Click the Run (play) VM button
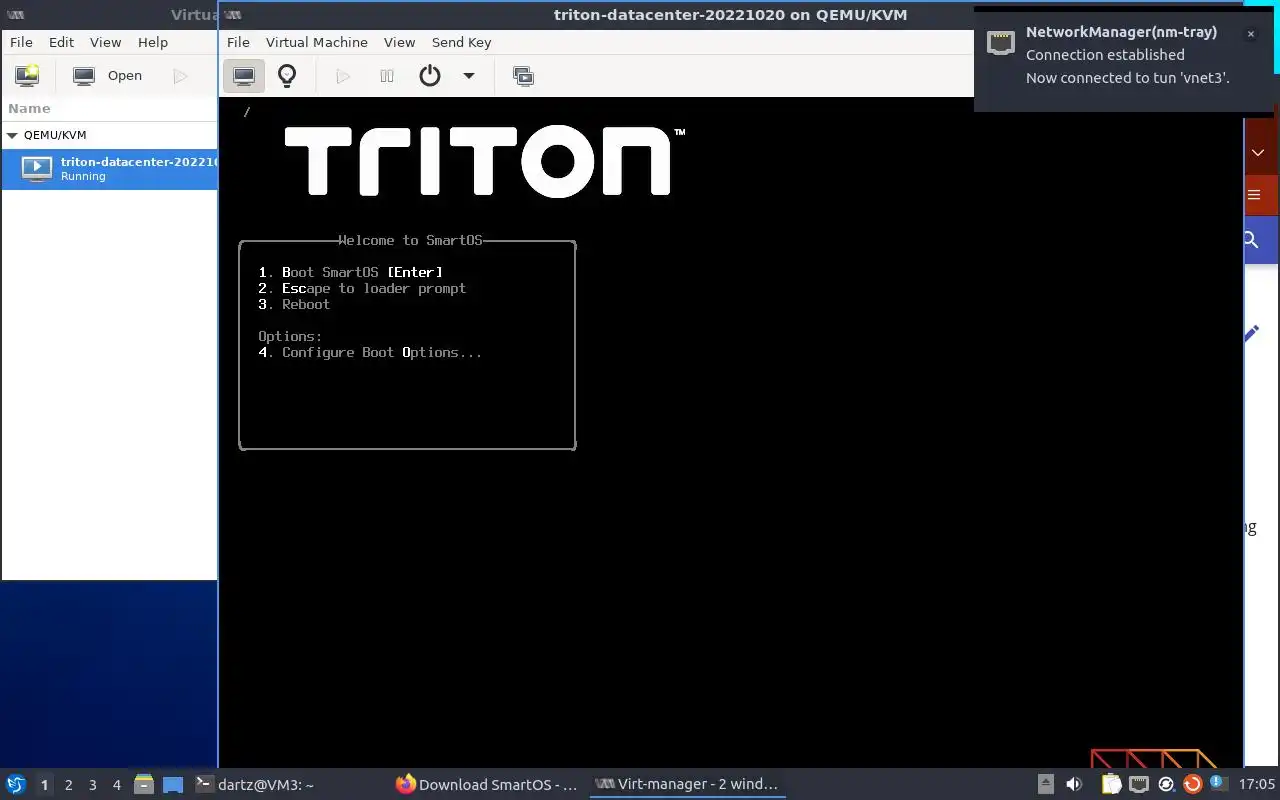Image resolution: width=1280 pixels, height=800 pixels. coord(343,76)
